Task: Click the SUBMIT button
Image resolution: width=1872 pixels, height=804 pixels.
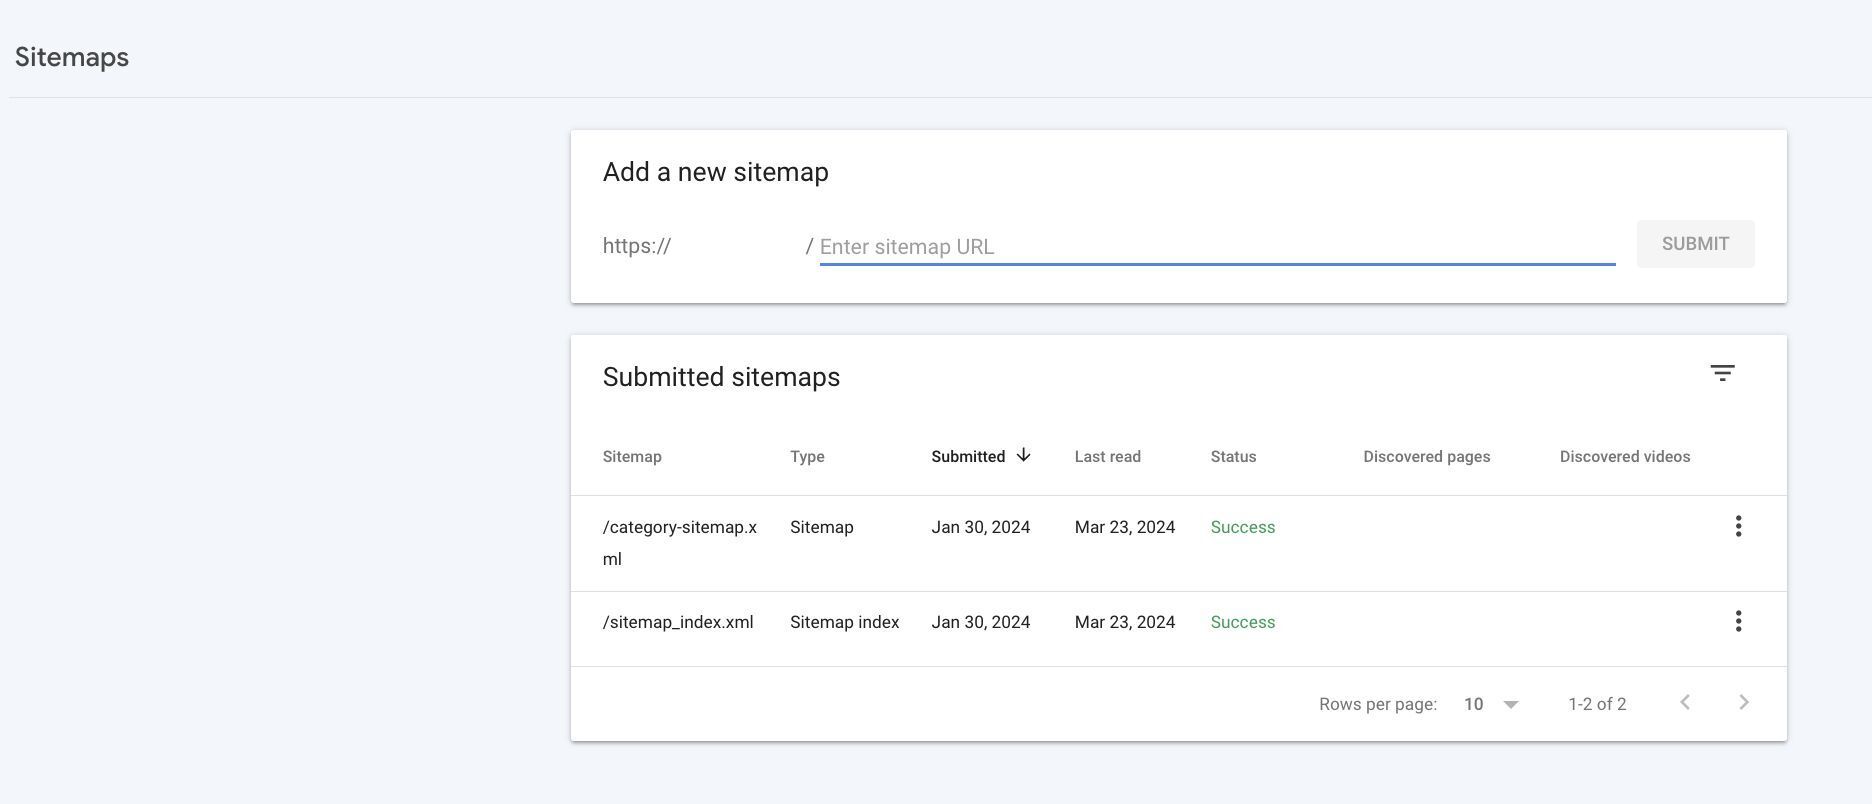Action: click(1694, 244)
